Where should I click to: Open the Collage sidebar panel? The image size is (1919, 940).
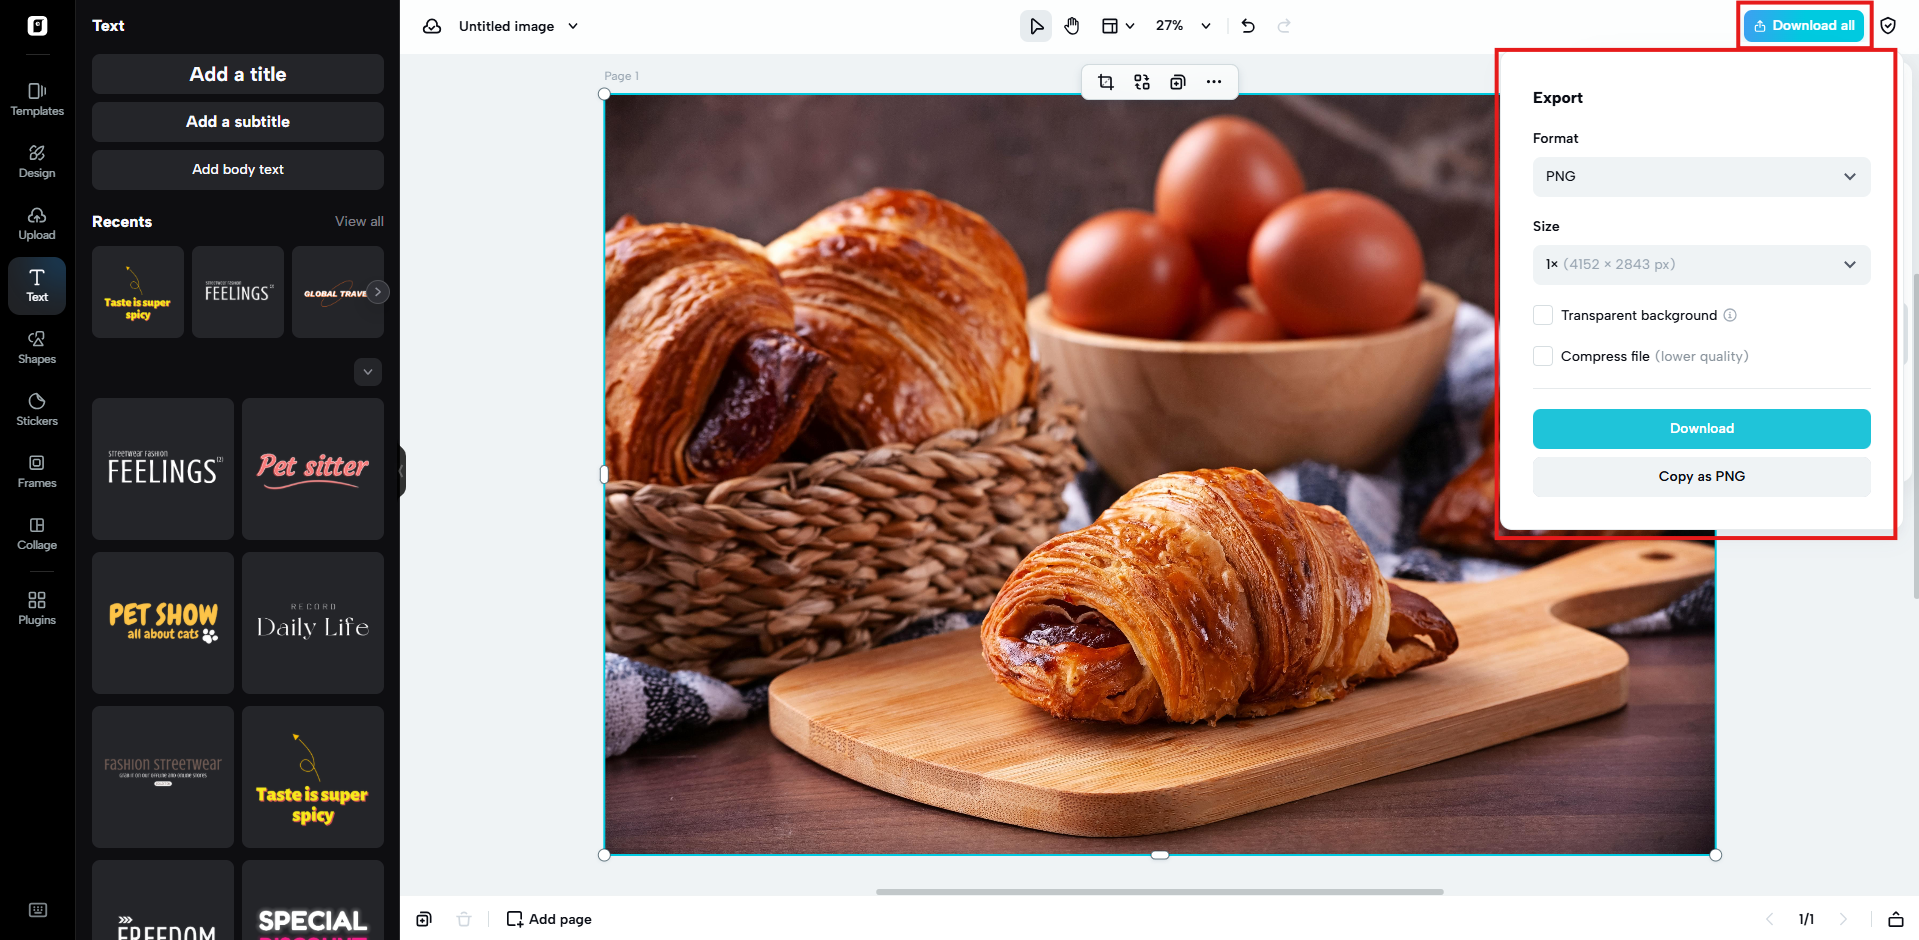pyautogui.click(x=37, y=533)
